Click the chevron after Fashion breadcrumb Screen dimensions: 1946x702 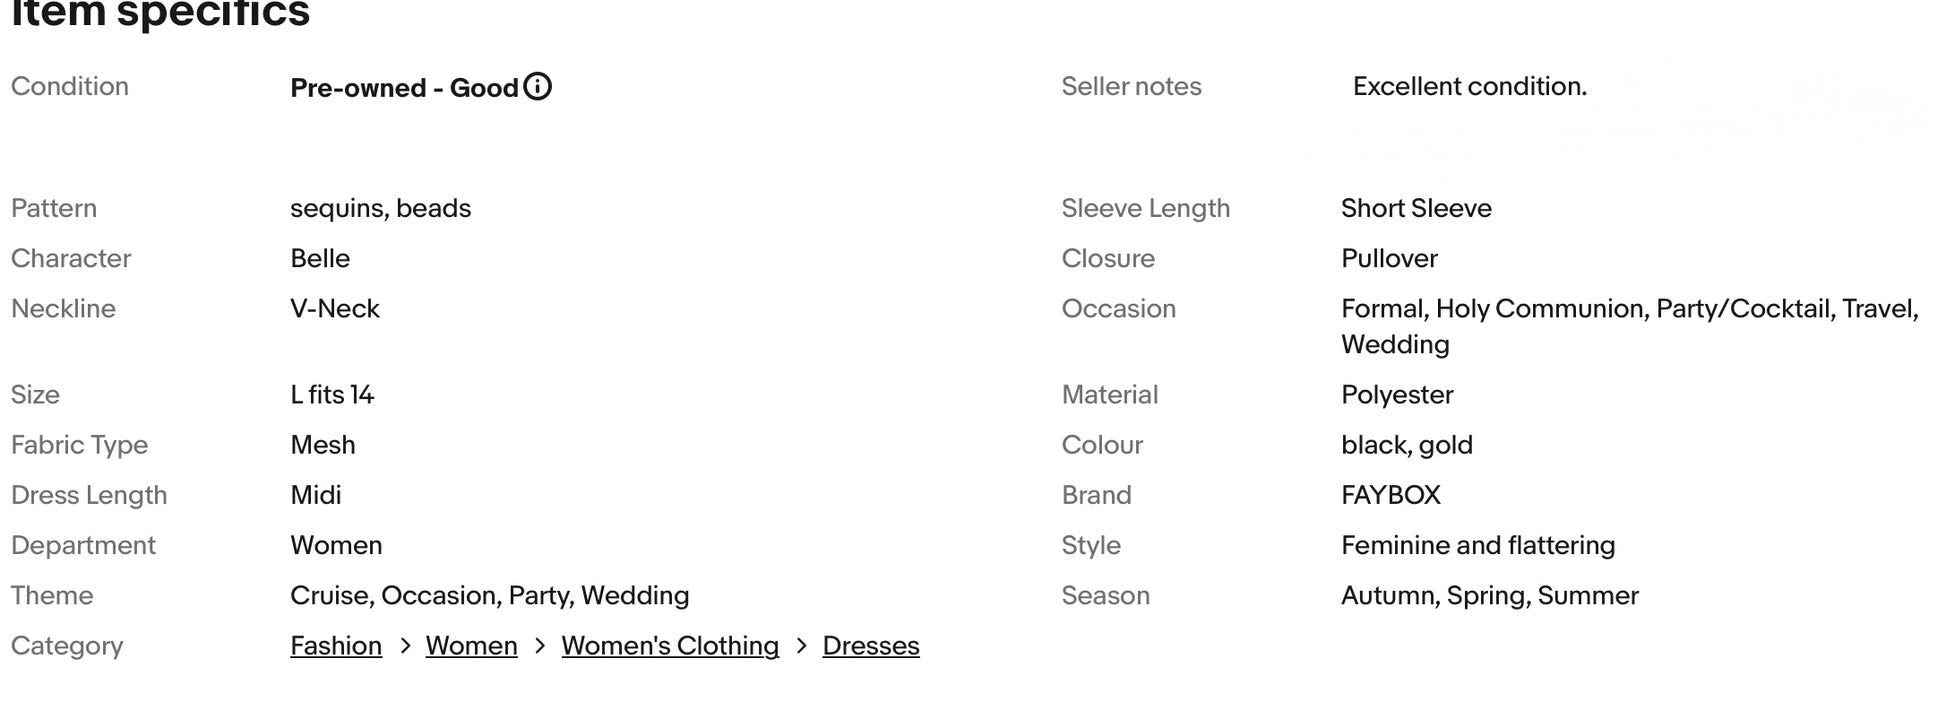point(405,646)
